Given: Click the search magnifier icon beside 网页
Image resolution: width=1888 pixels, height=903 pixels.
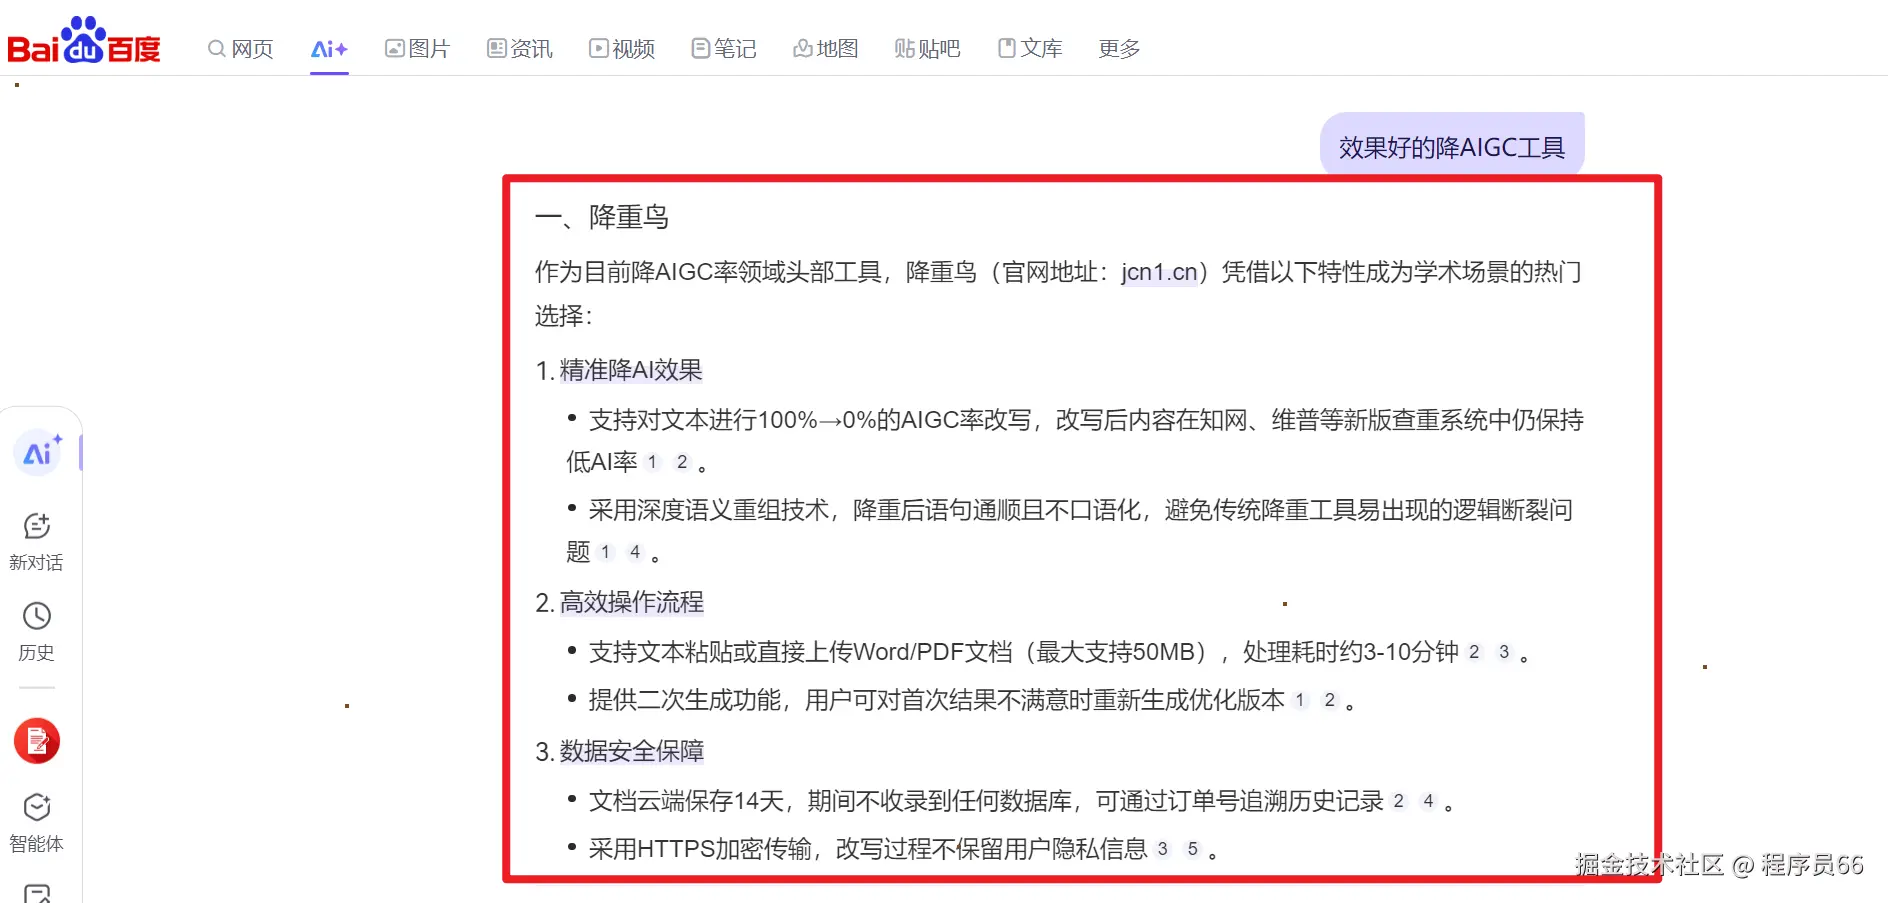Looking at the screenshot, I should coord(216,48).
